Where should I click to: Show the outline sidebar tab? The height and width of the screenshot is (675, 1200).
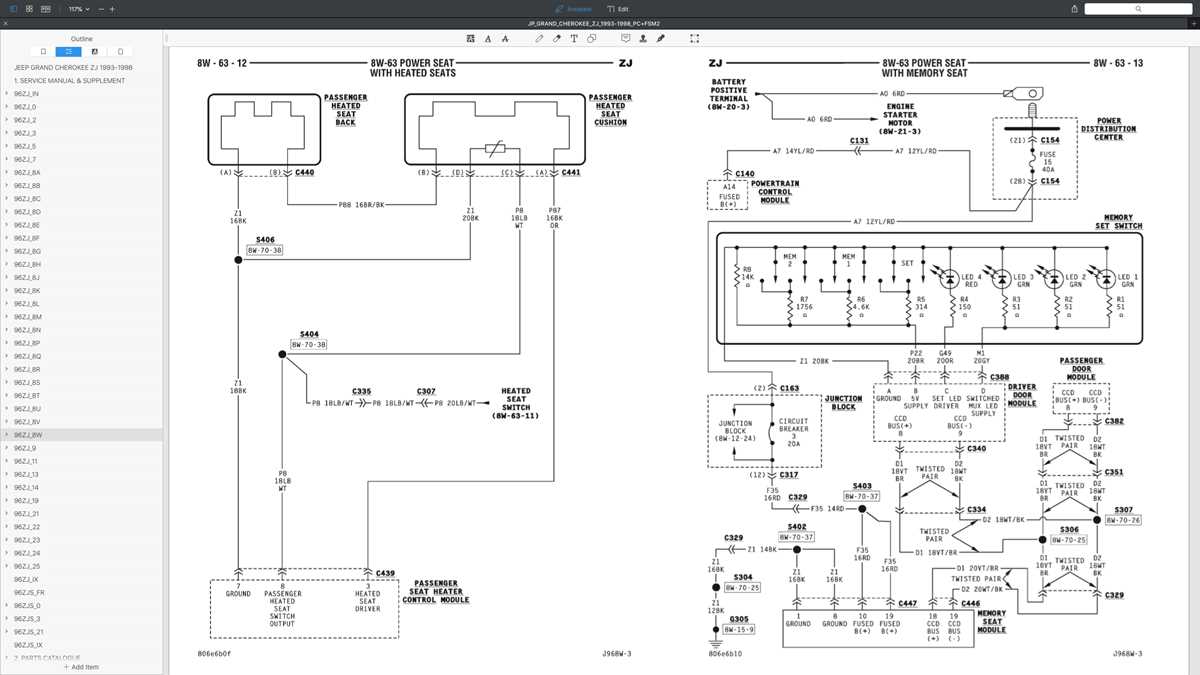[x=69, y=51]
